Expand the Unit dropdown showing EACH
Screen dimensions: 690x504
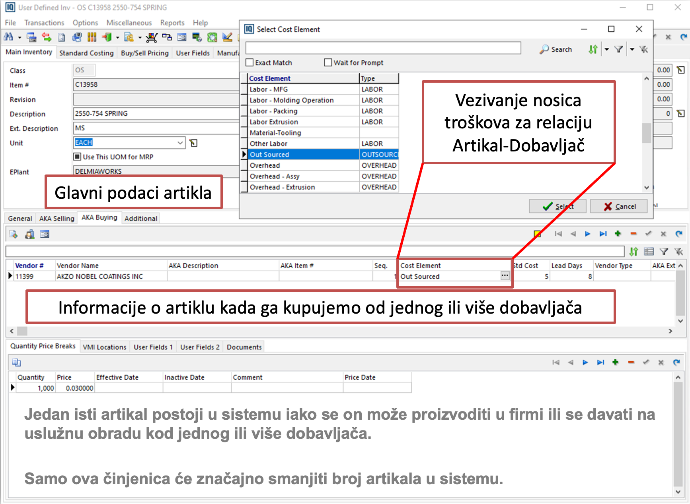pyautogui.click(x=180, y=143)
